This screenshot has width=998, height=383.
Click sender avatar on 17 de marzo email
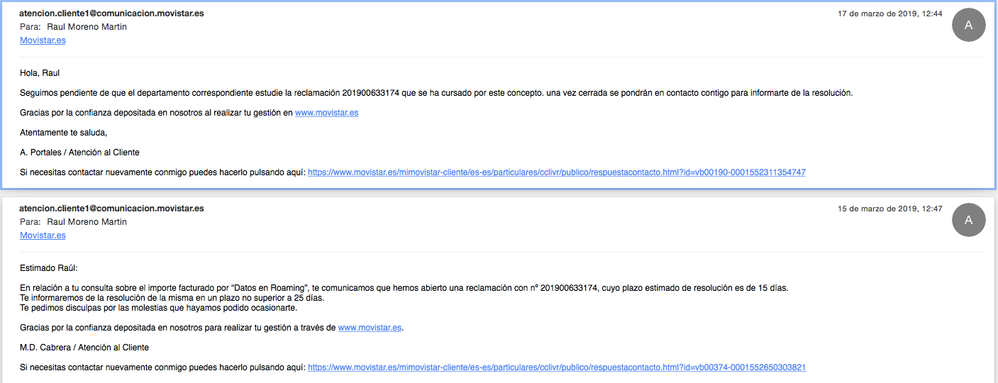968,25
